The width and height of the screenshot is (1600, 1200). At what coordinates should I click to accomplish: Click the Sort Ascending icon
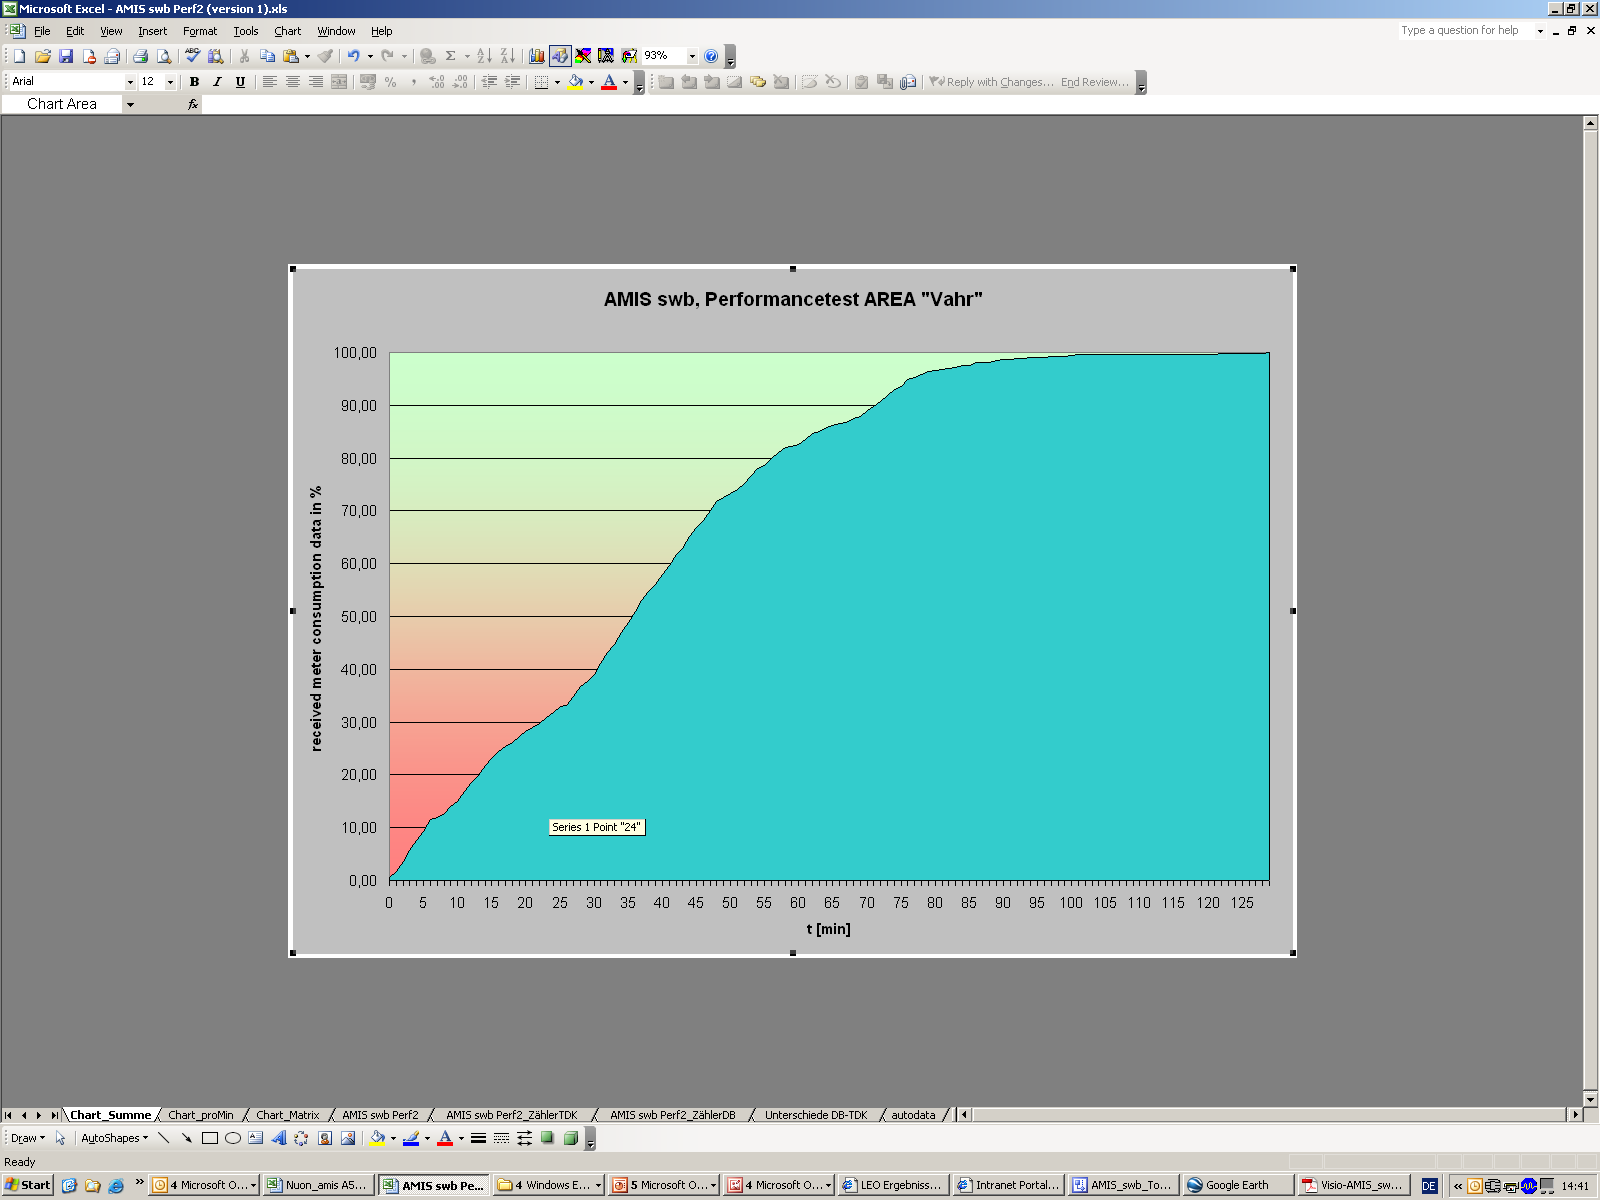484,56
